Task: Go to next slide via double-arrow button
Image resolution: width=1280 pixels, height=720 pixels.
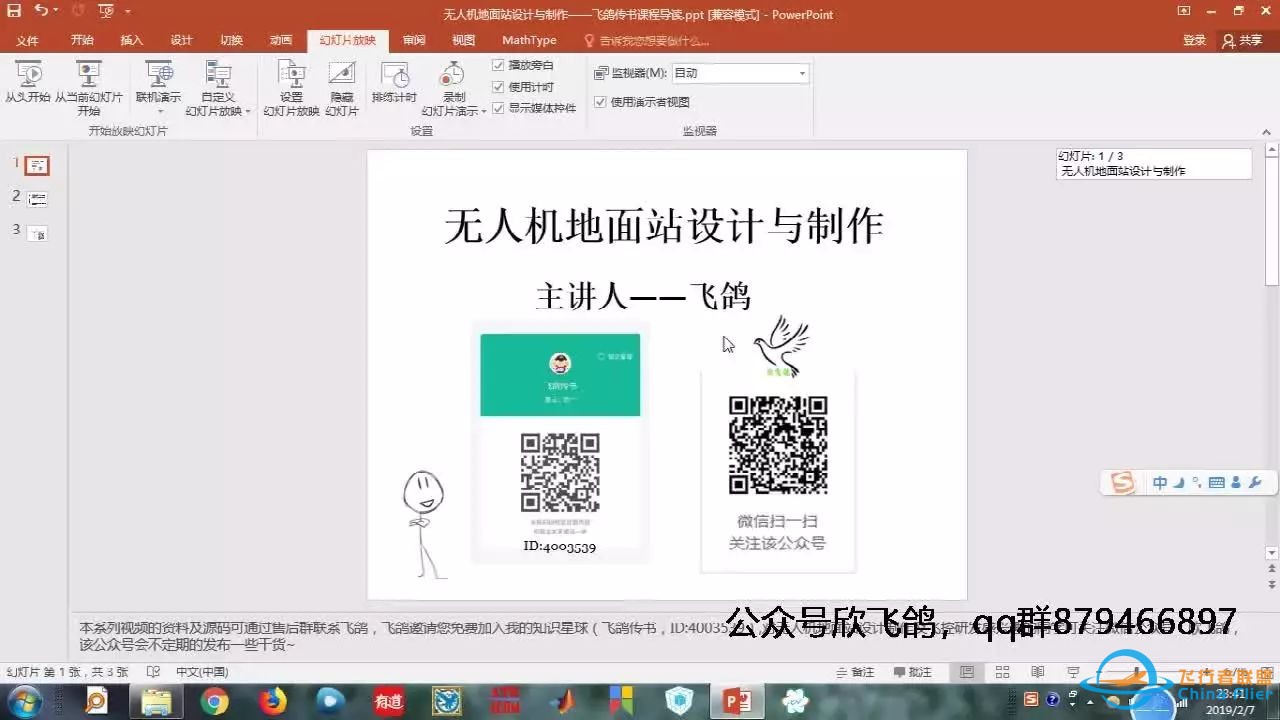Action: click(x=1272, y=585)
